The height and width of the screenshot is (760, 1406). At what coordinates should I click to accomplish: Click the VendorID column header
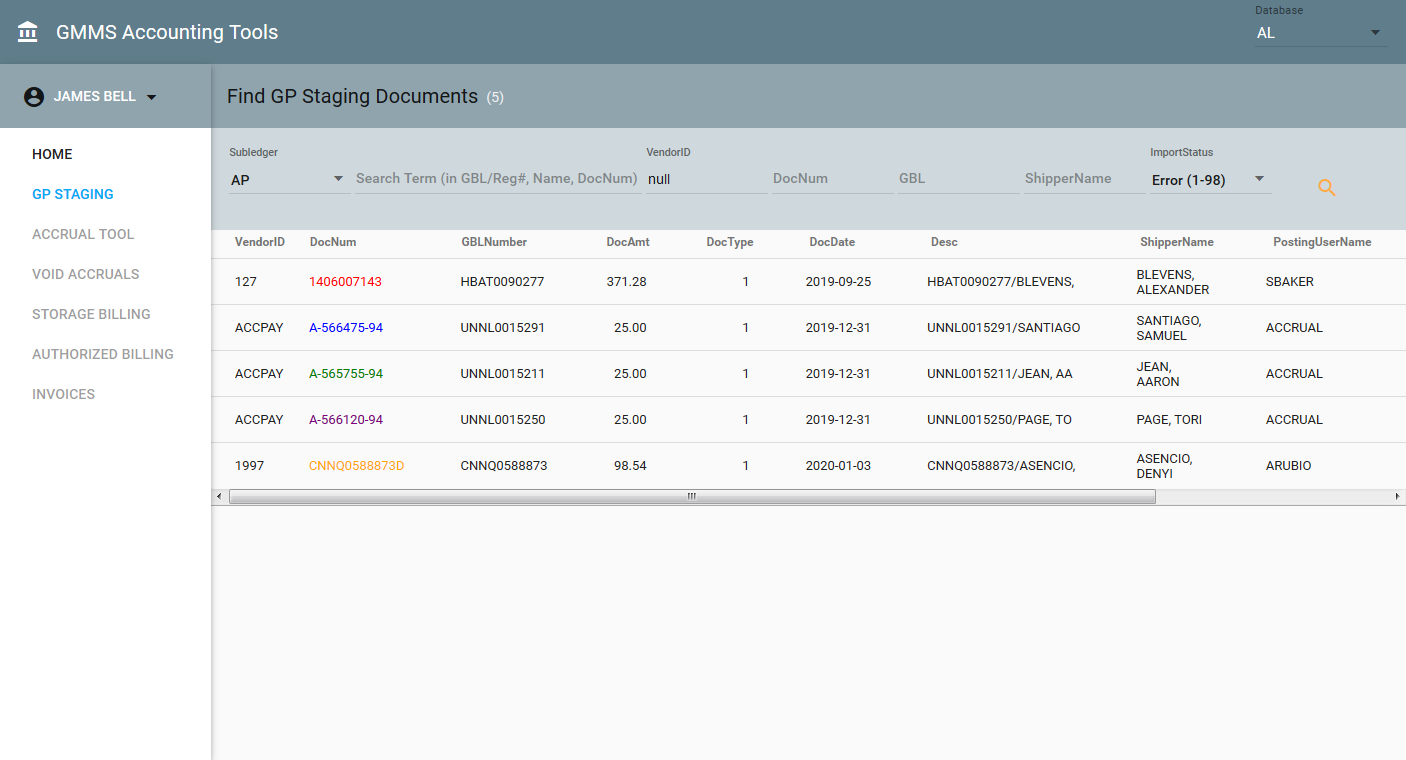260,242
